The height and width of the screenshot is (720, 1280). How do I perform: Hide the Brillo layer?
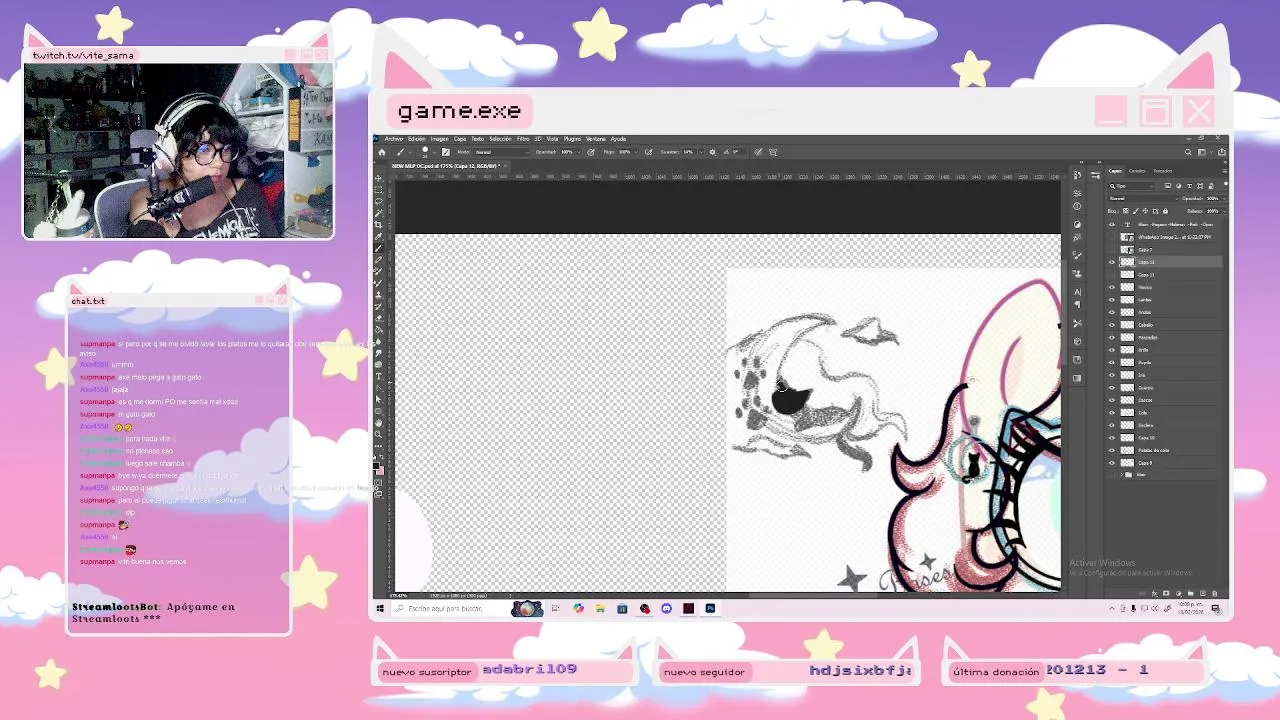tap(1111, 350)
